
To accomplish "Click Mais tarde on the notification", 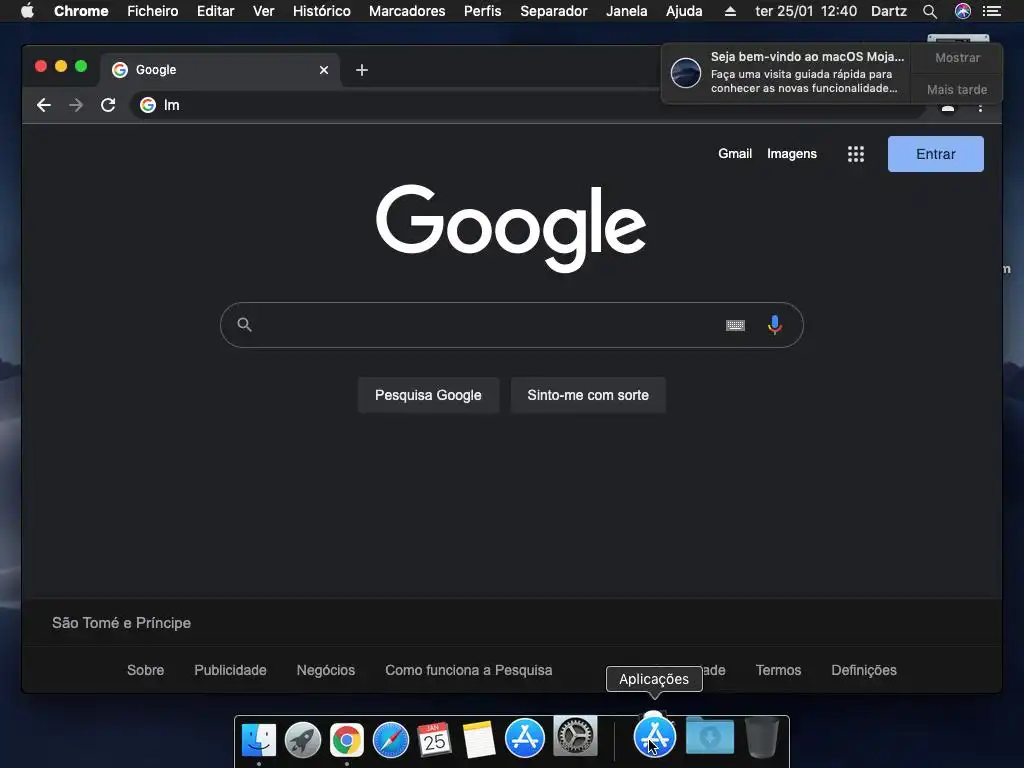I will 957,89.
